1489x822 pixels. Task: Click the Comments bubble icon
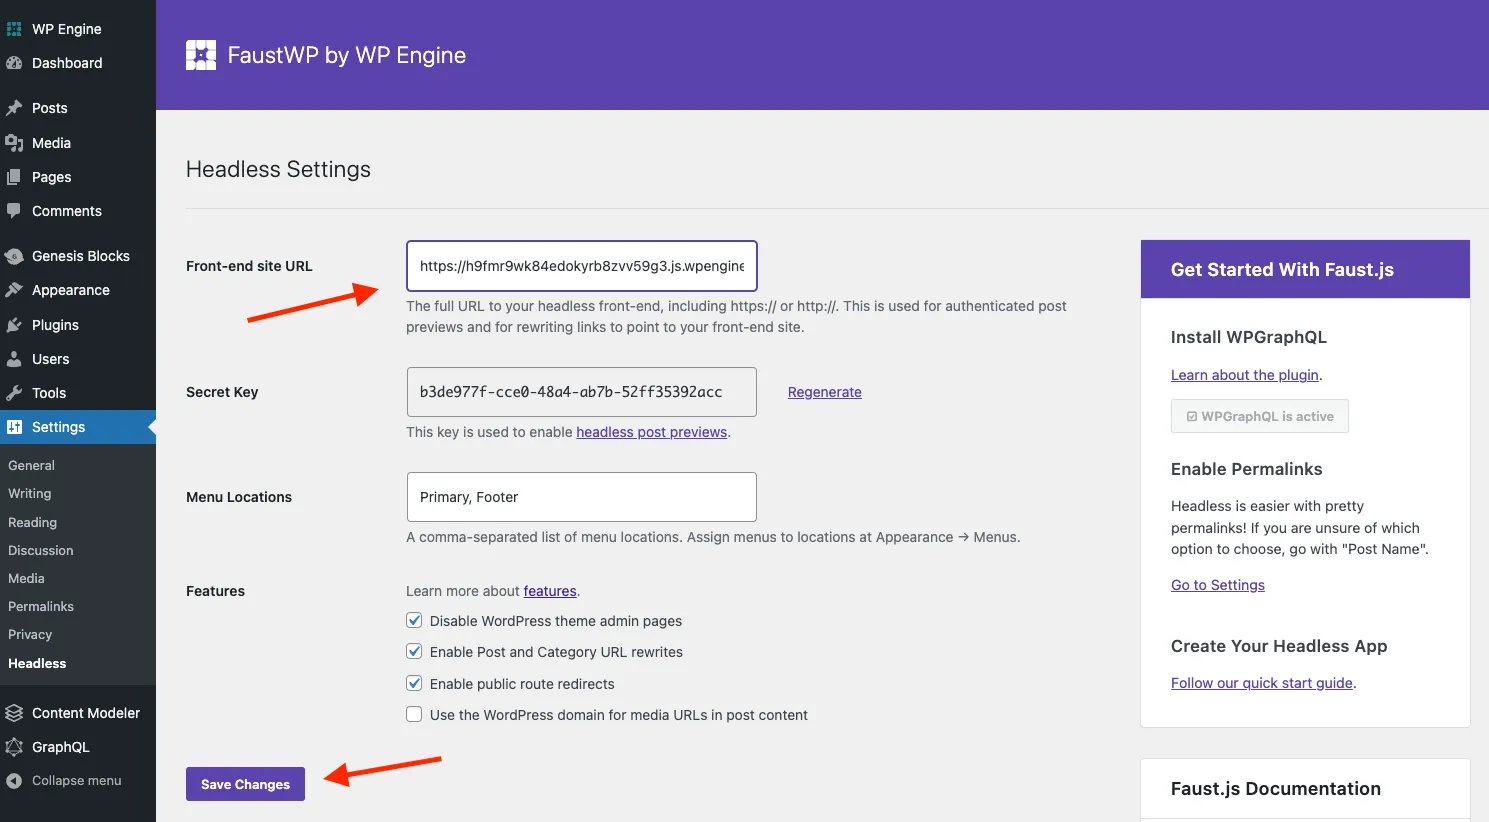tap(17, 211)
